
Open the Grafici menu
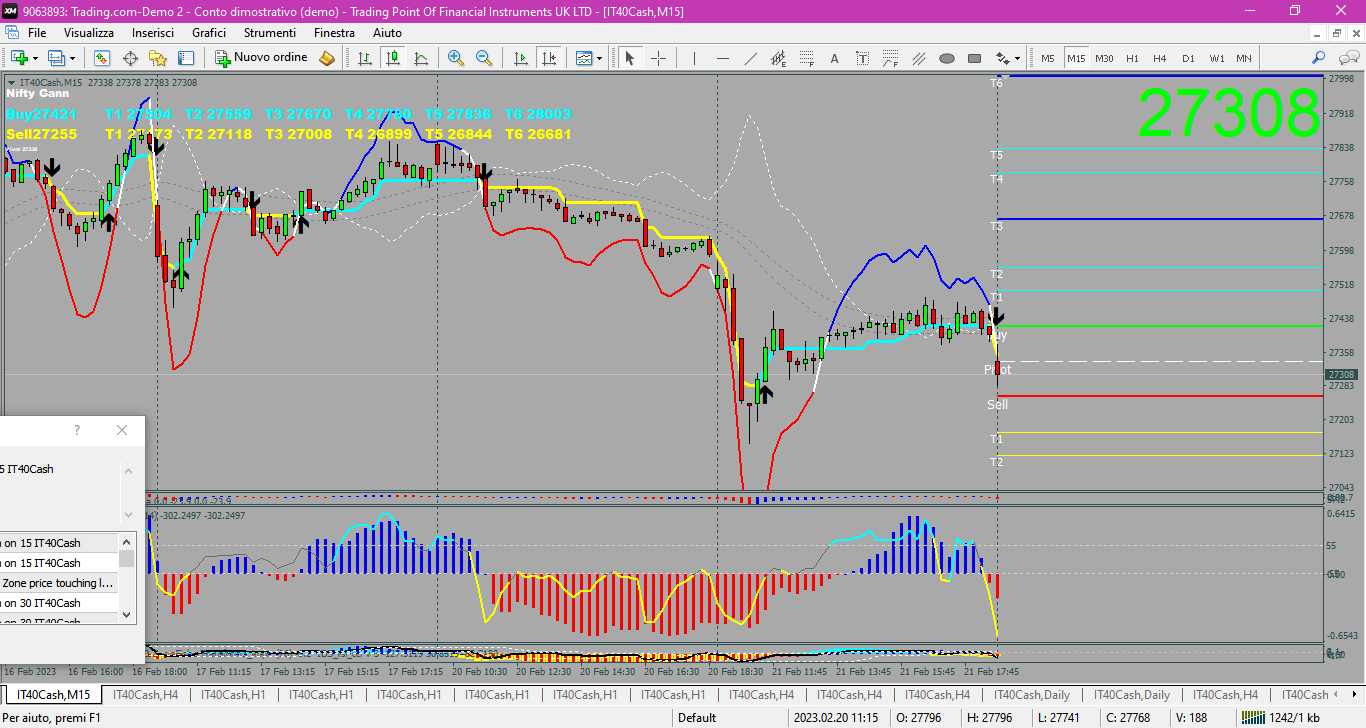tap(209, 33)
